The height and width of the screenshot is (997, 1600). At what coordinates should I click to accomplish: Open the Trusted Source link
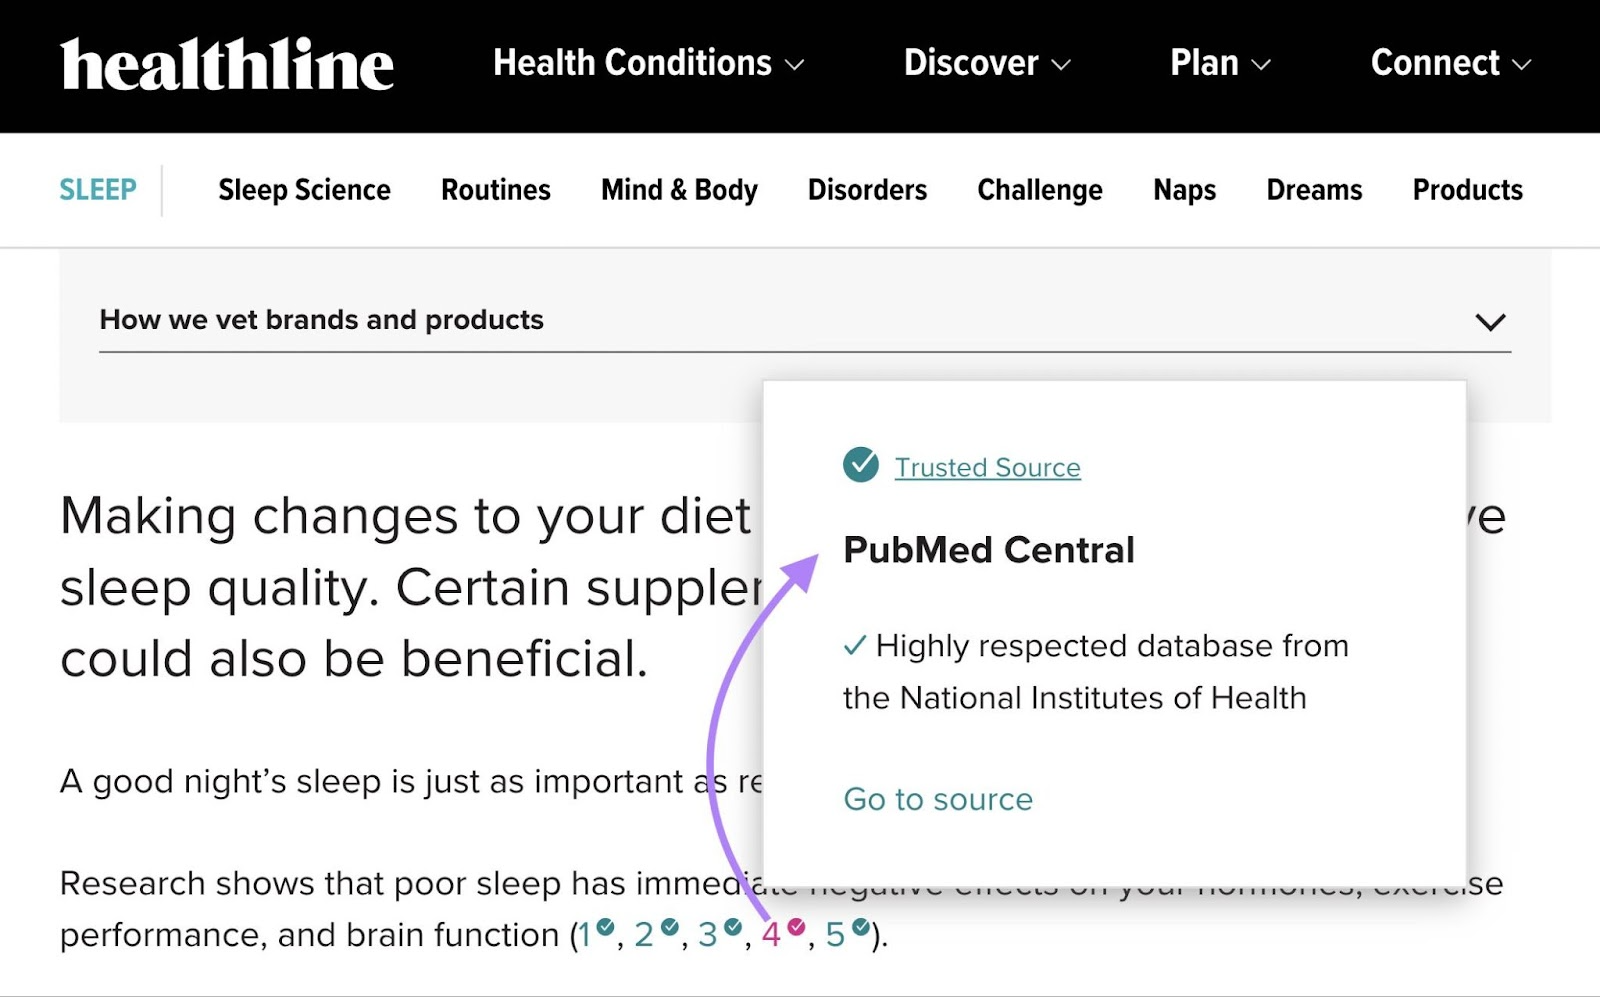coord(985,467)
